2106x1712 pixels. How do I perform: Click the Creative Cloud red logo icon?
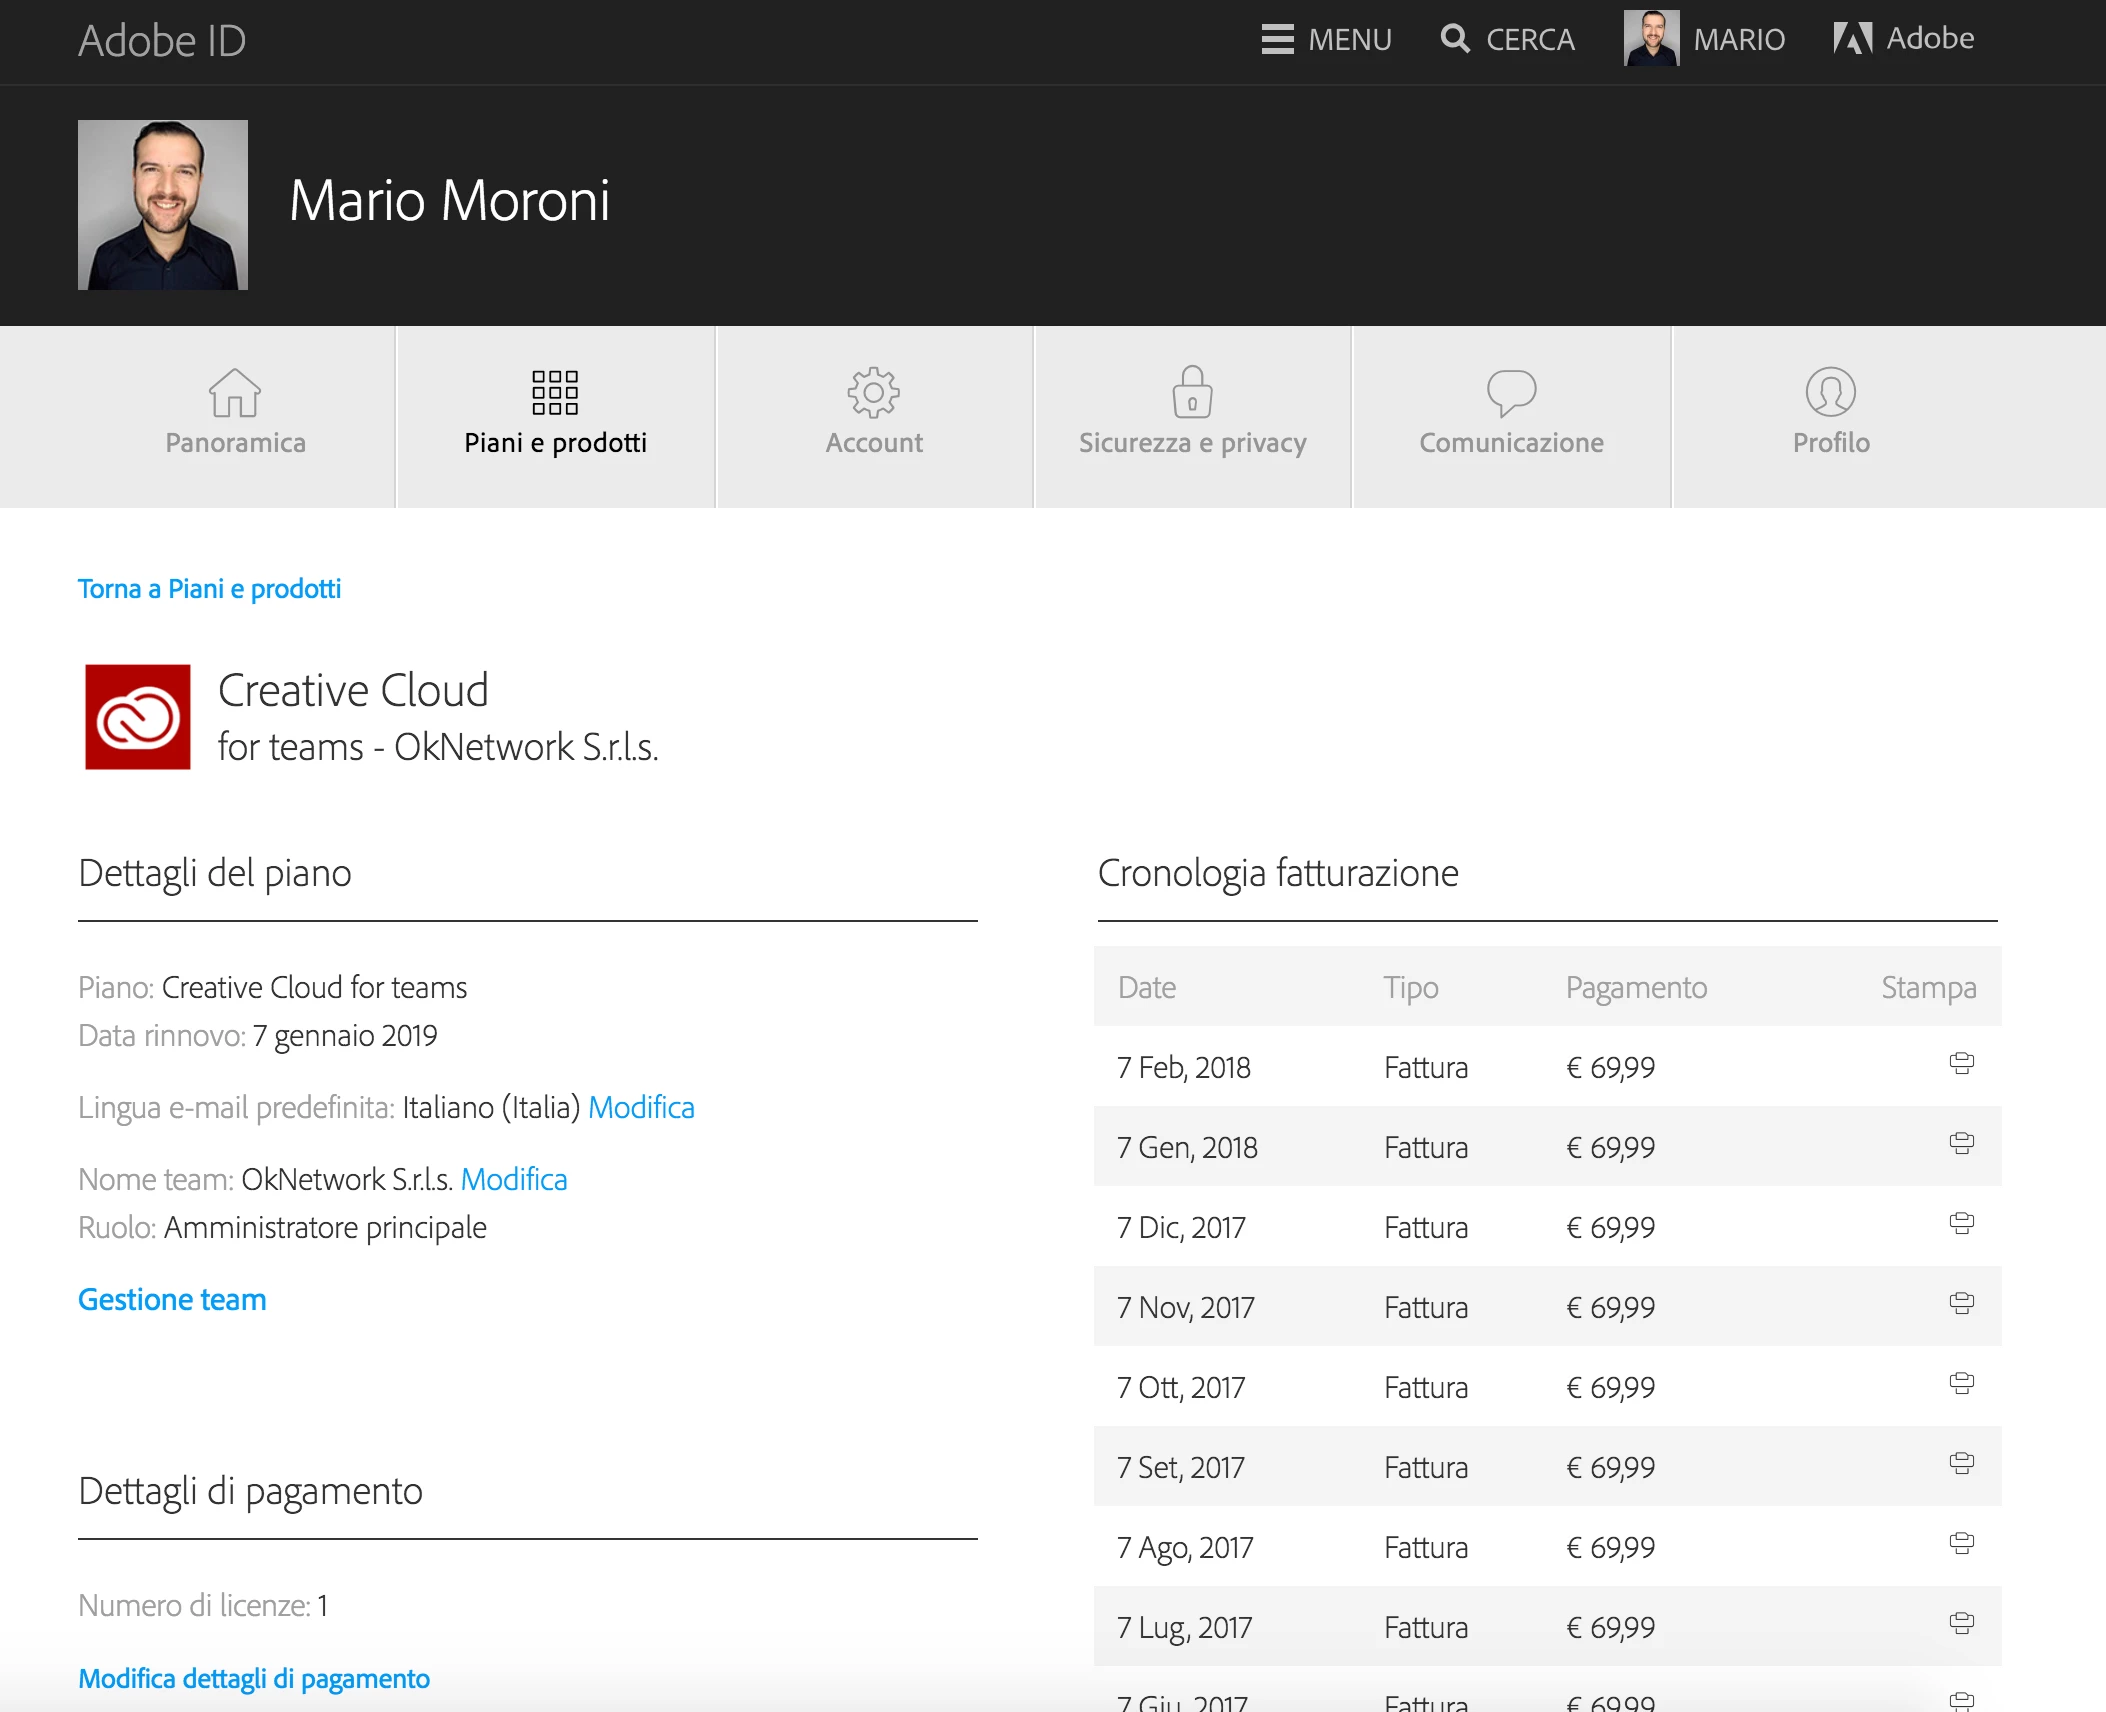138,717
